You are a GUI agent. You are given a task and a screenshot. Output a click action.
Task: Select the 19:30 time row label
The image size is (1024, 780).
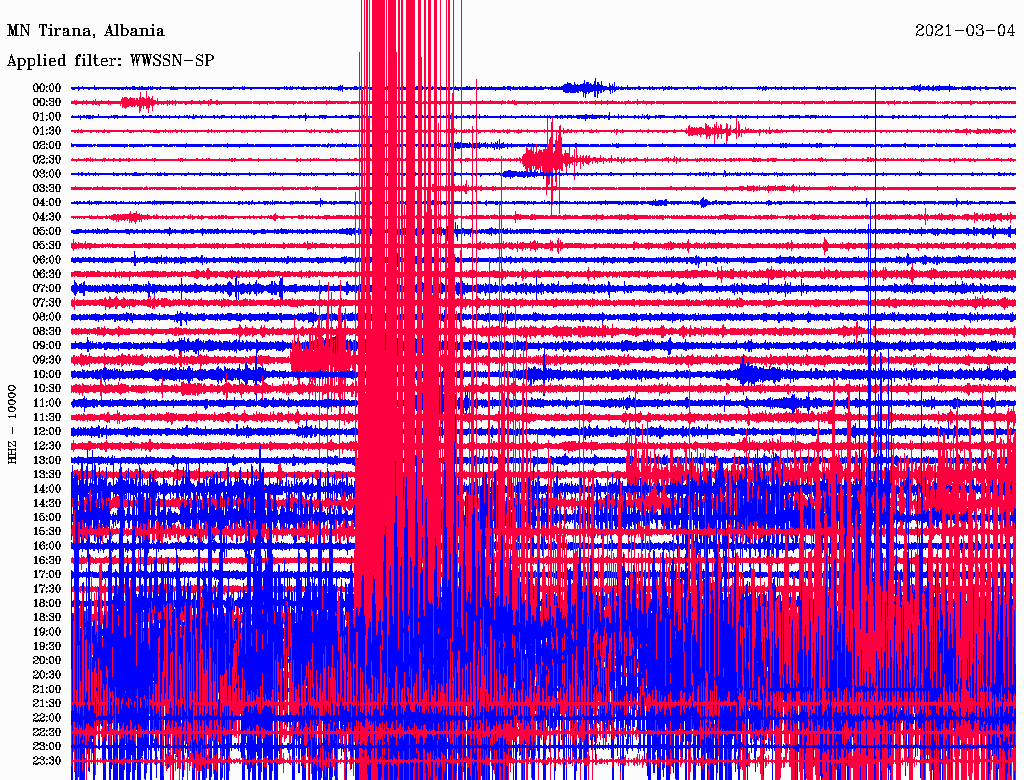pyautogui.click(x=47, y=646)
